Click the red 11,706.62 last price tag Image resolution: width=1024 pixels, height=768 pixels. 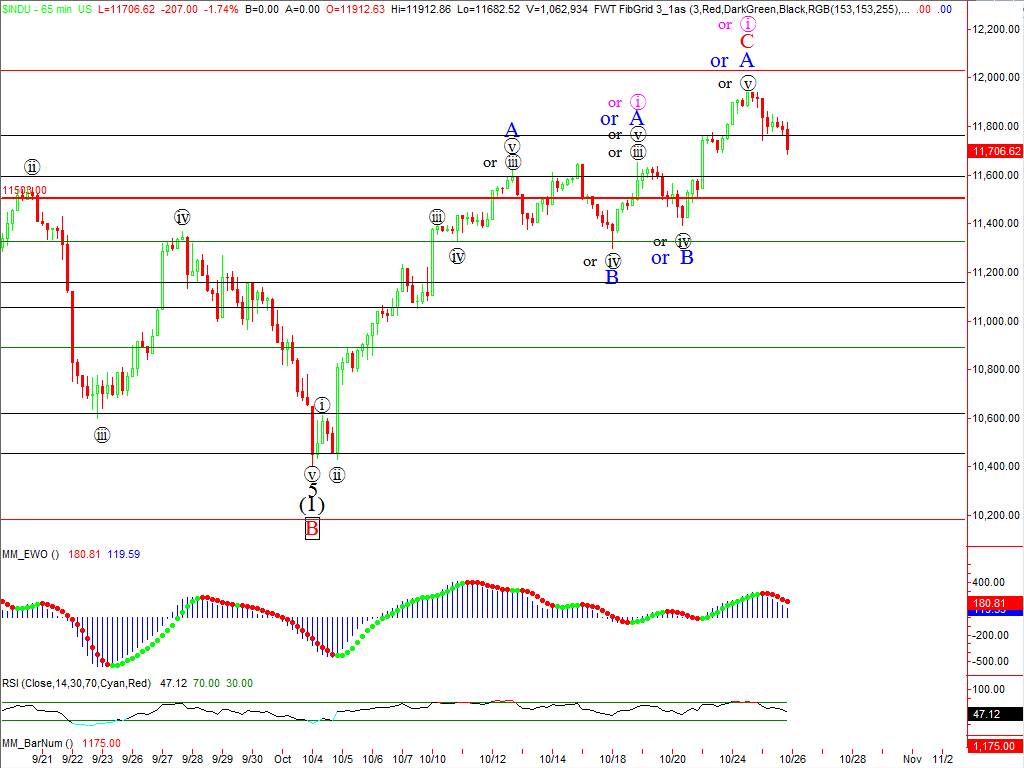pos(993,151)
